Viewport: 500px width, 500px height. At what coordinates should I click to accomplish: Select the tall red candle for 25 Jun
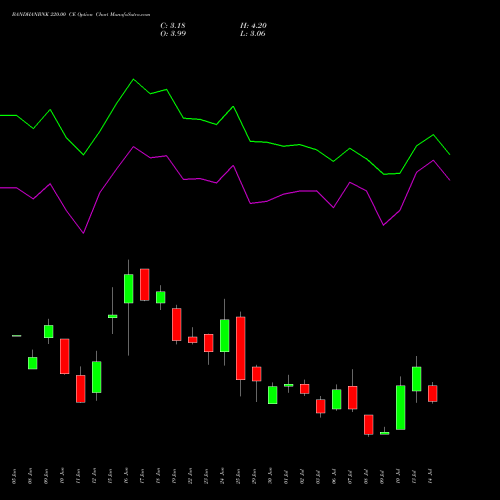pos(241,348)
